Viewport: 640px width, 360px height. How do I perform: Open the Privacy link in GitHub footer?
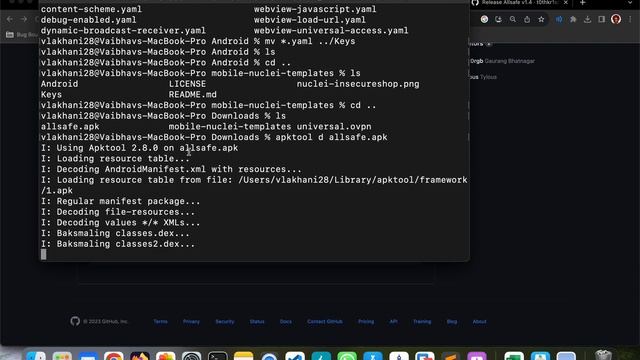tap(191, 322)
